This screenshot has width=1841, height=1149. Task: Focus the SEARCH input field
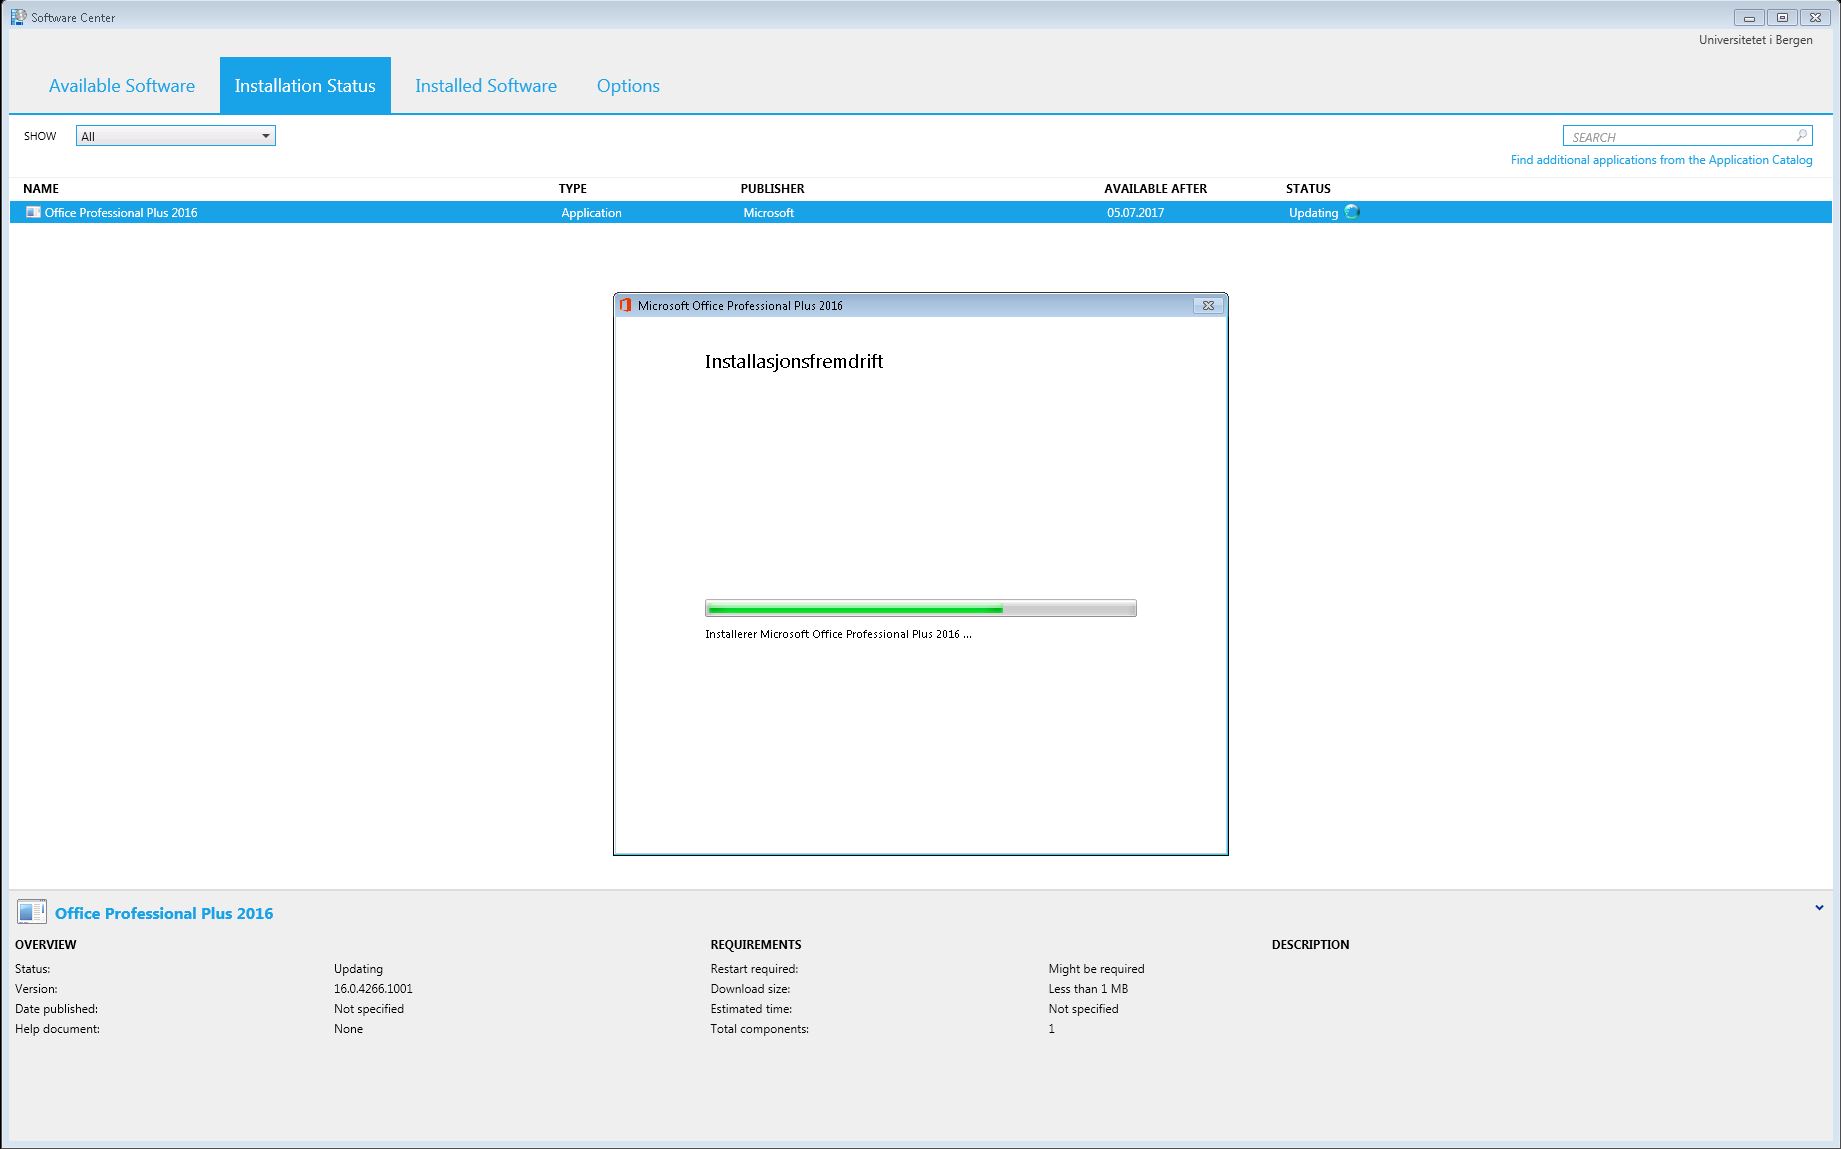tap(1680, 136)
